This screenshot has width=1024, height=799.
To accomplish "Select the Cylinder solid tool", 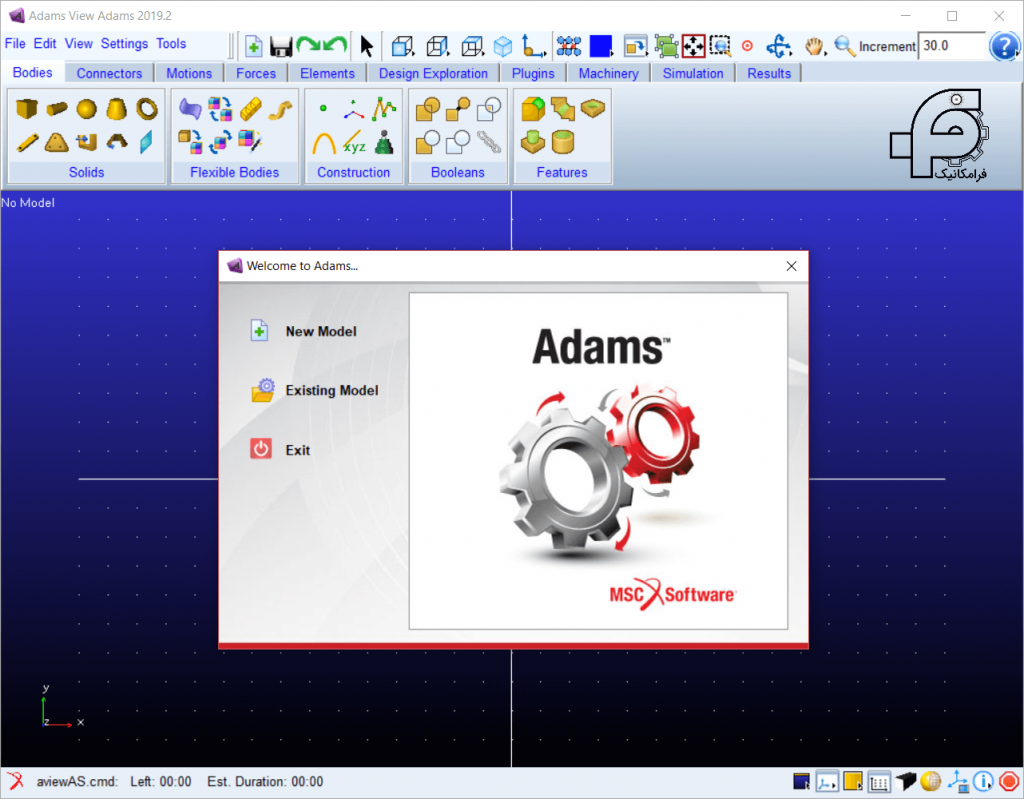I will (57, 108).
